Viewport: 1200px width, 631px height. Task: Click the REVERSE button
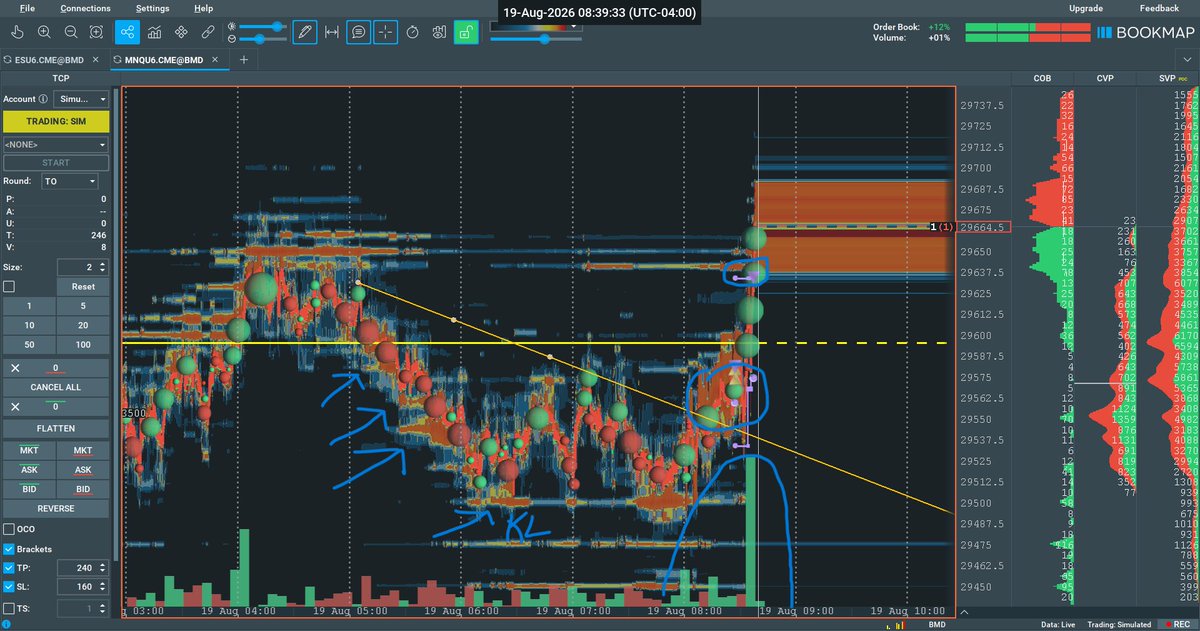(55, 508)
